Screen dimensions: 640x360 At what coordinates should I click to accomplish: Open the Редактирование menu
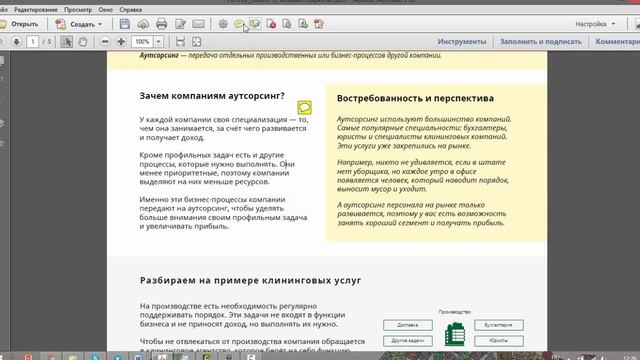click(36, 9)
